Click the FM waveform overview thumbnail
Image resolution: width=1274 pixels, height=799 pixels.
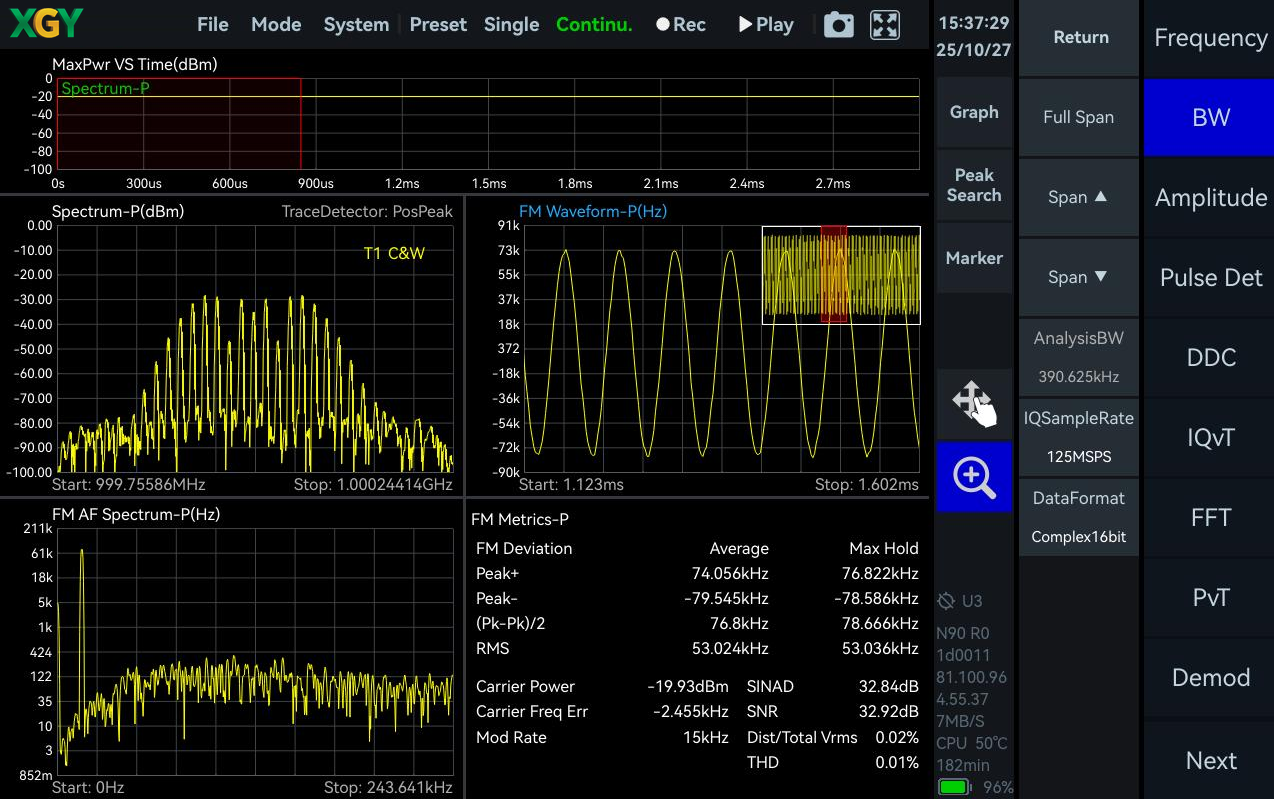click(x=841, y=275)
